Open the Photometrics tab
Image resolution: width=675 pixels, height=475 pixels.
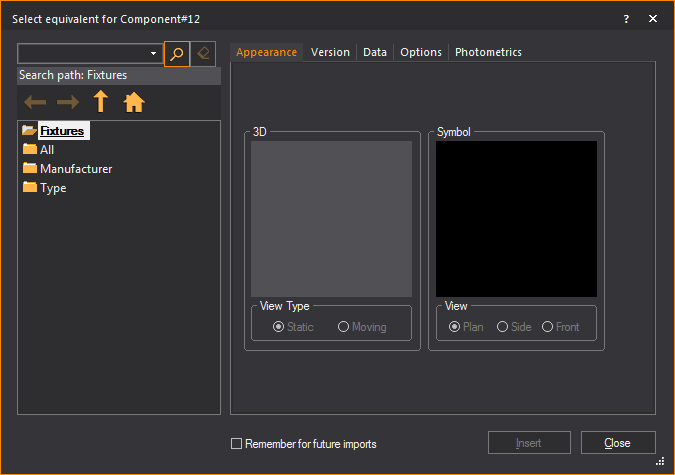tap(488, 52)
